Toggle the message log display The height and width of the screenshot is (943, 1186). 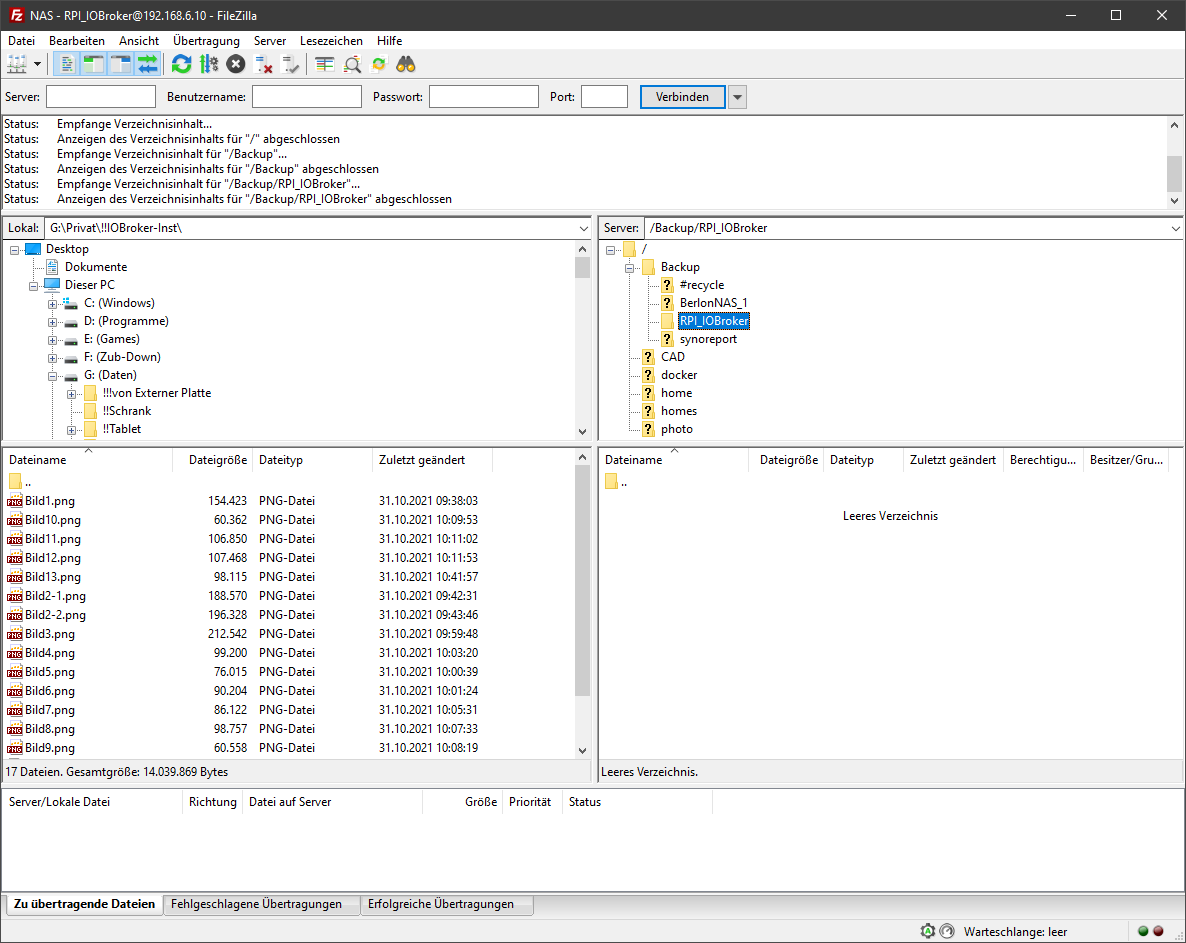tap(66, 64)
